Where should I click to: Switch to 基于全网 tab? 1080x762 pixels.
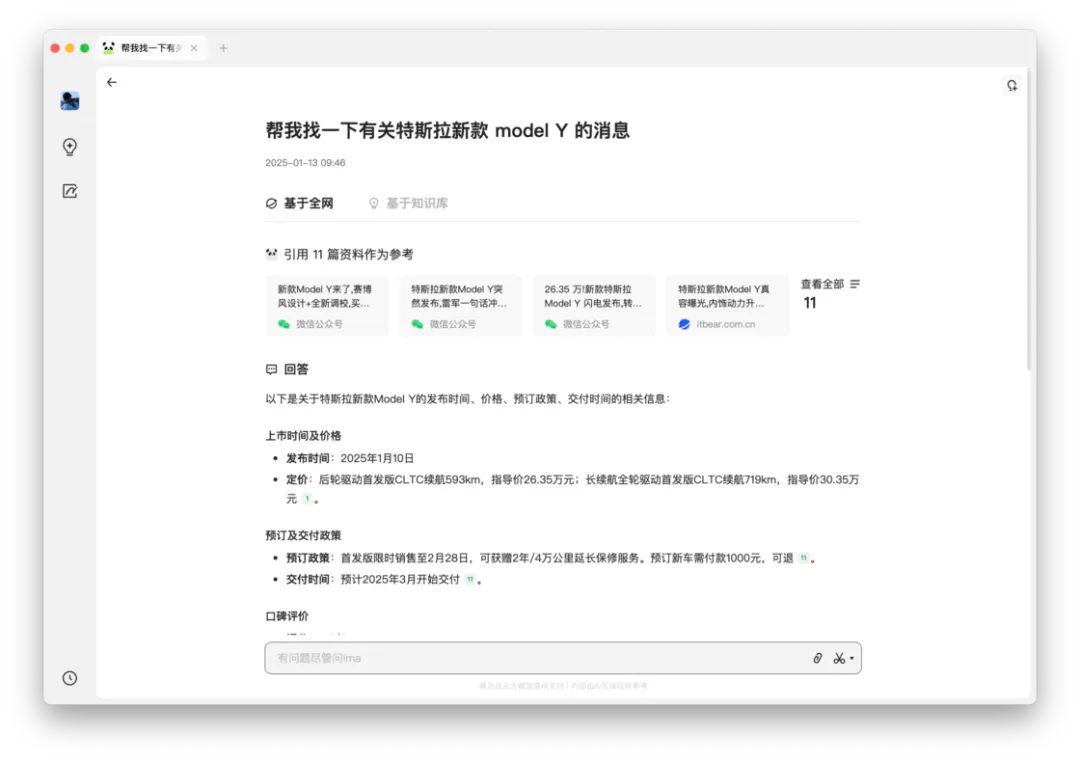coord(300,203)
